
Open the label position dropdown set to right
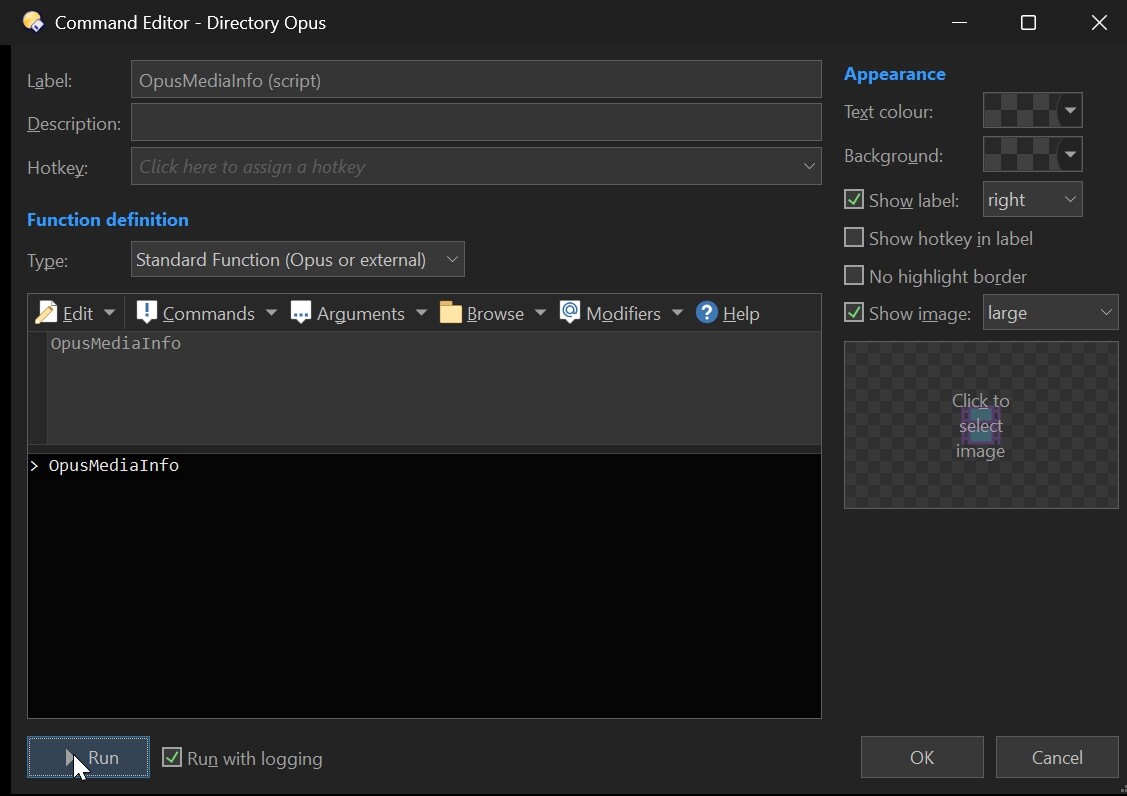coord(1032,200)
